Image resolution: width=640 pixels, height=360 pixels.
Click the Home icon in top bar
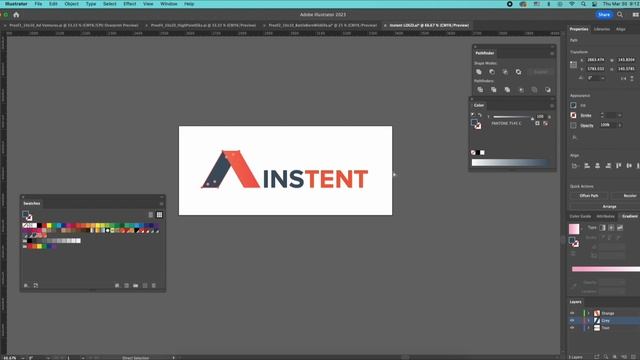tap(16, 15)
